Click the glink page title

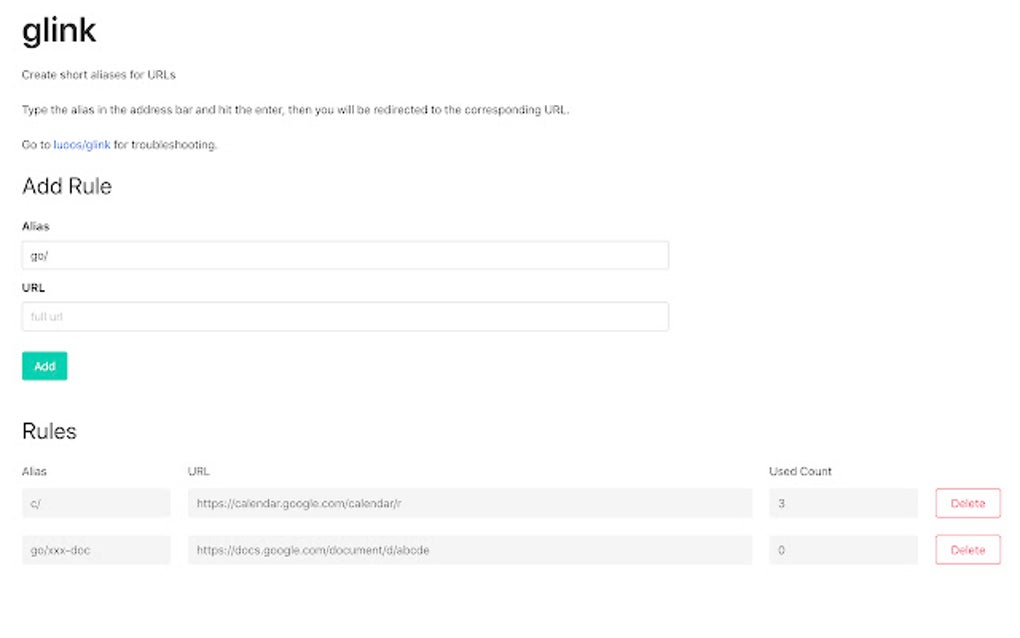pos(58,30)
